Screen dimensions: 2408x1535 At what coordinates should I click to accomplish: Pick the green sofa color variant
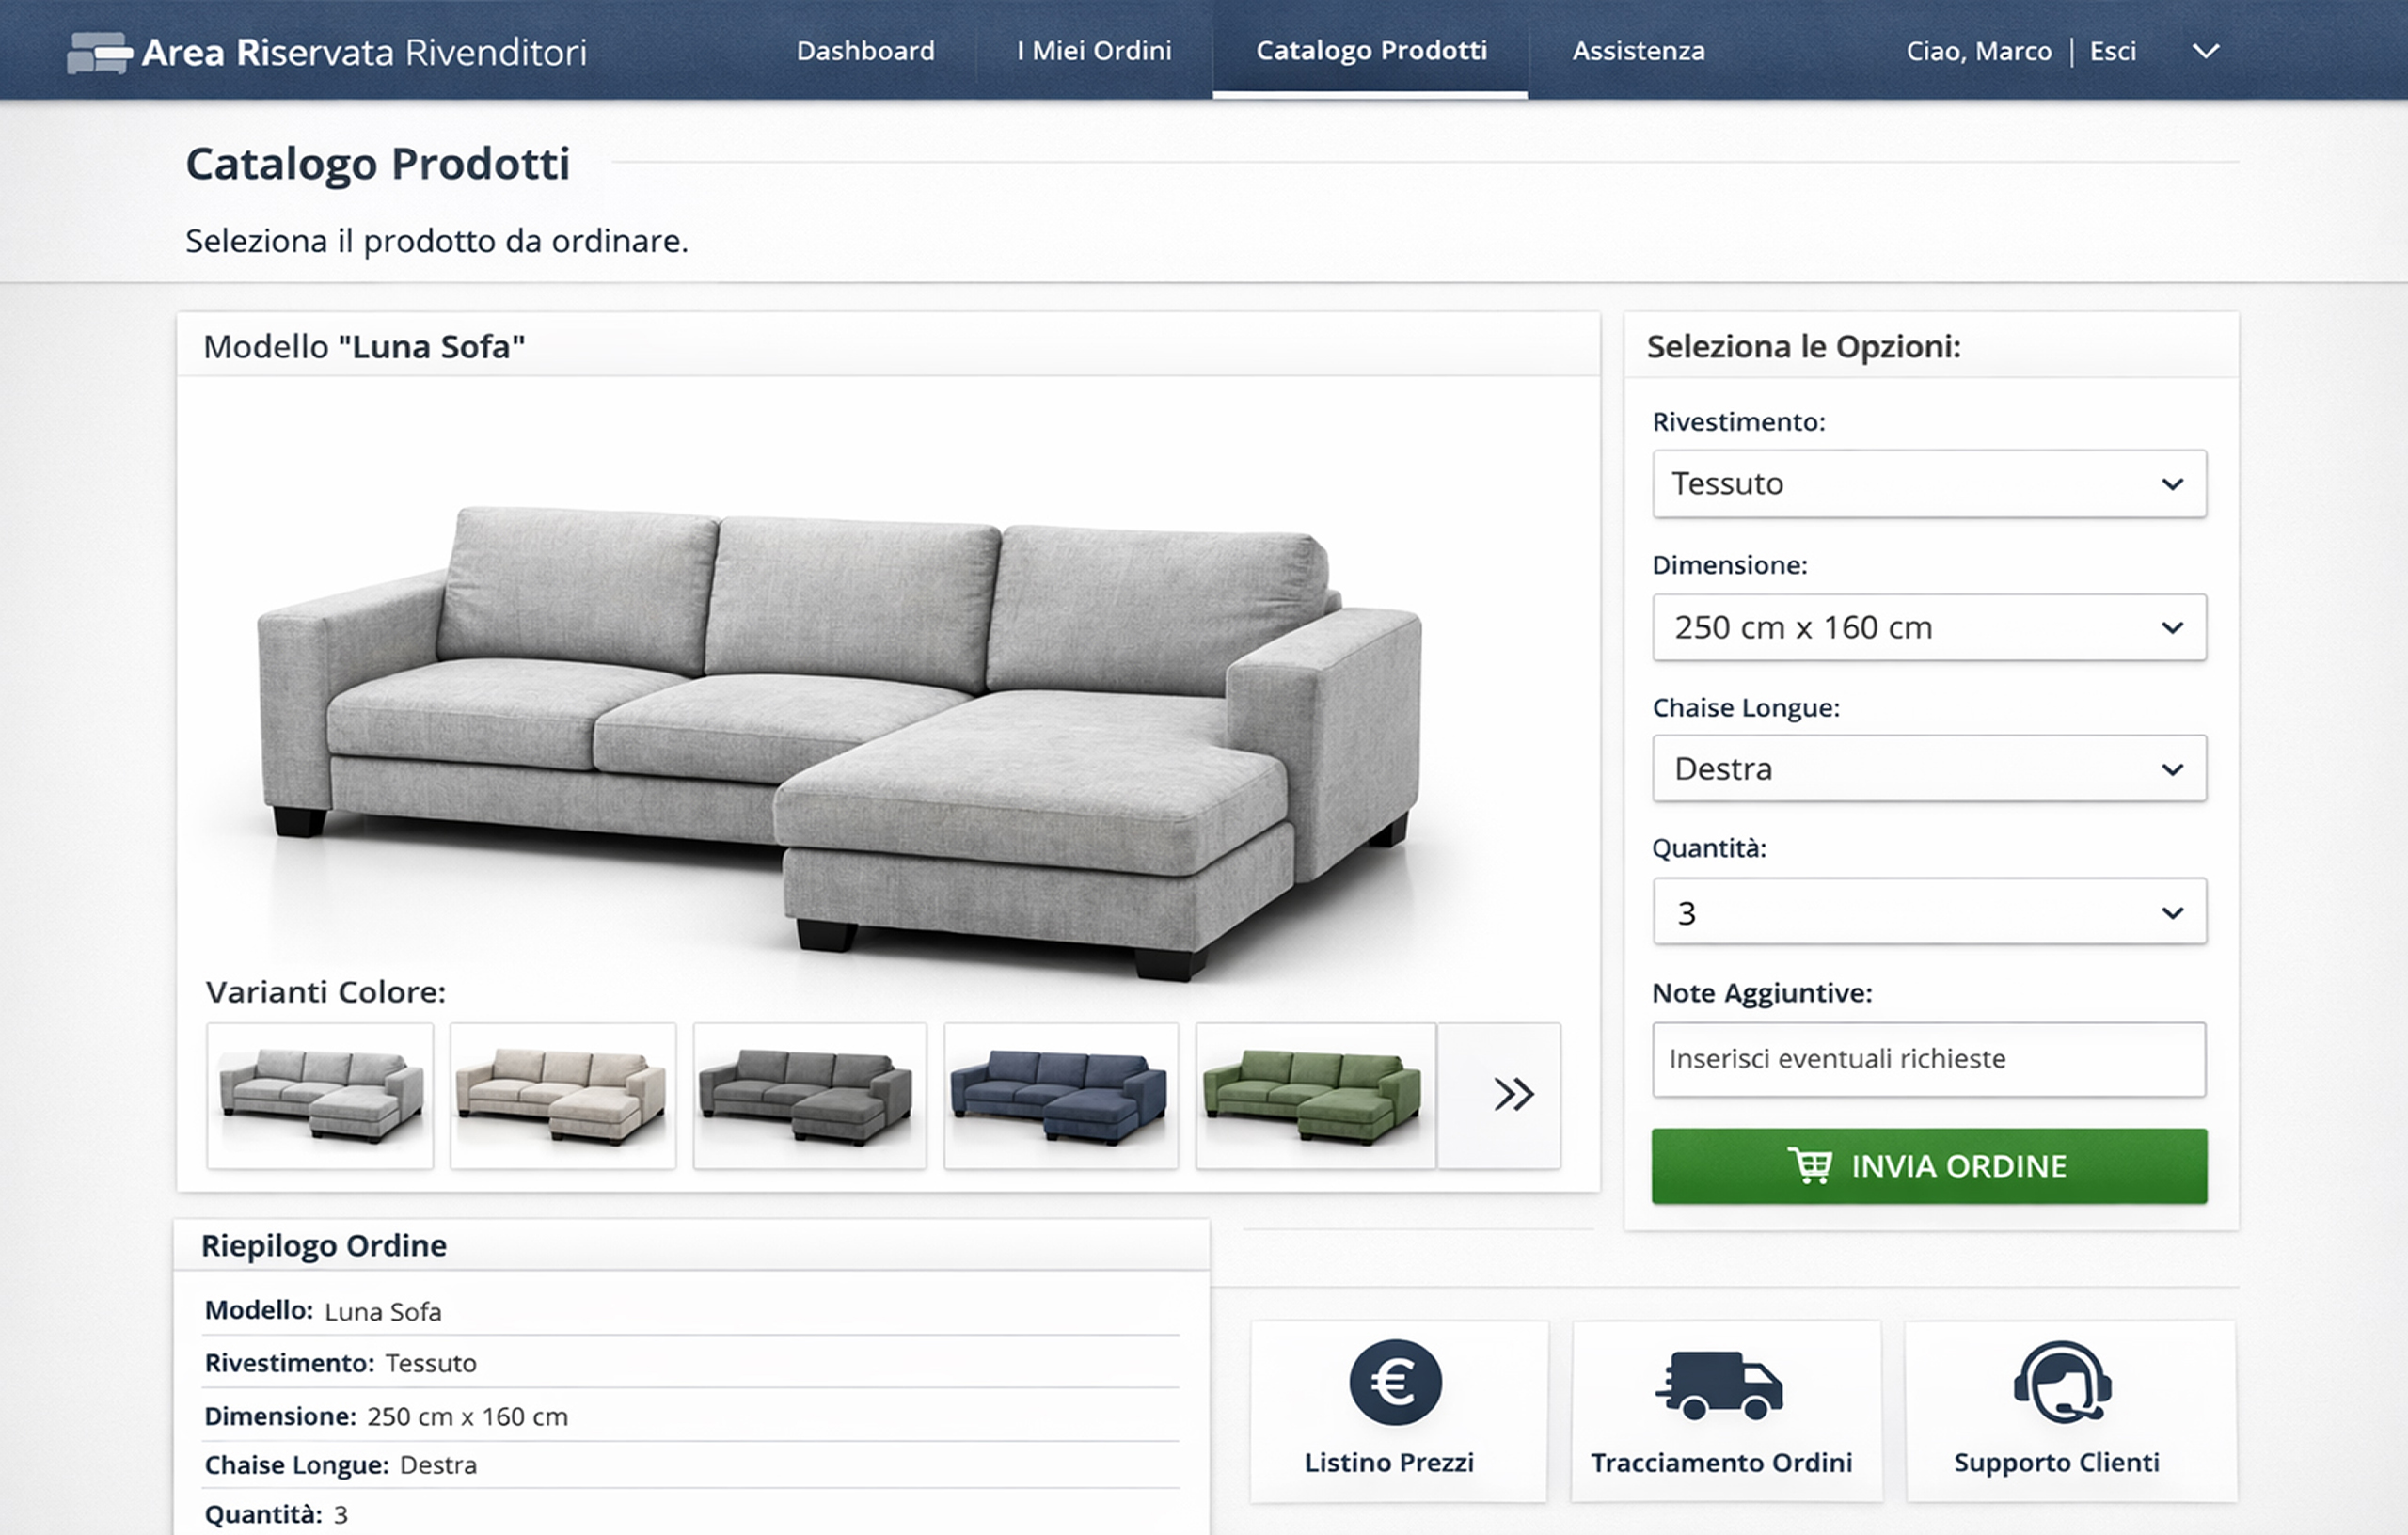click(1316, 1095)
